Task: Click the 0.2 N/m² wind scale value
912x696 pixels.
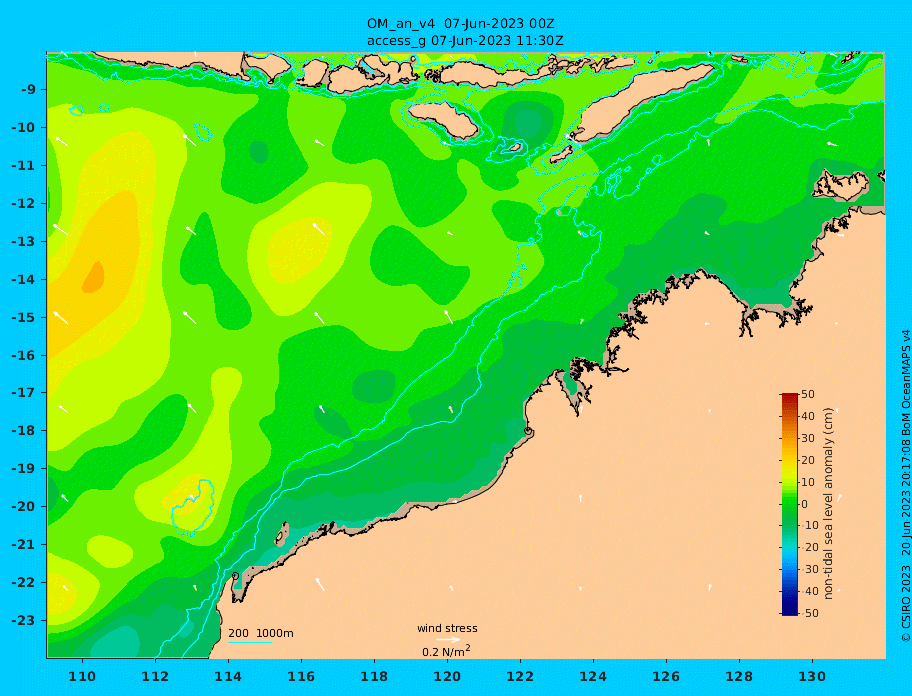Action: coord(446,651)
